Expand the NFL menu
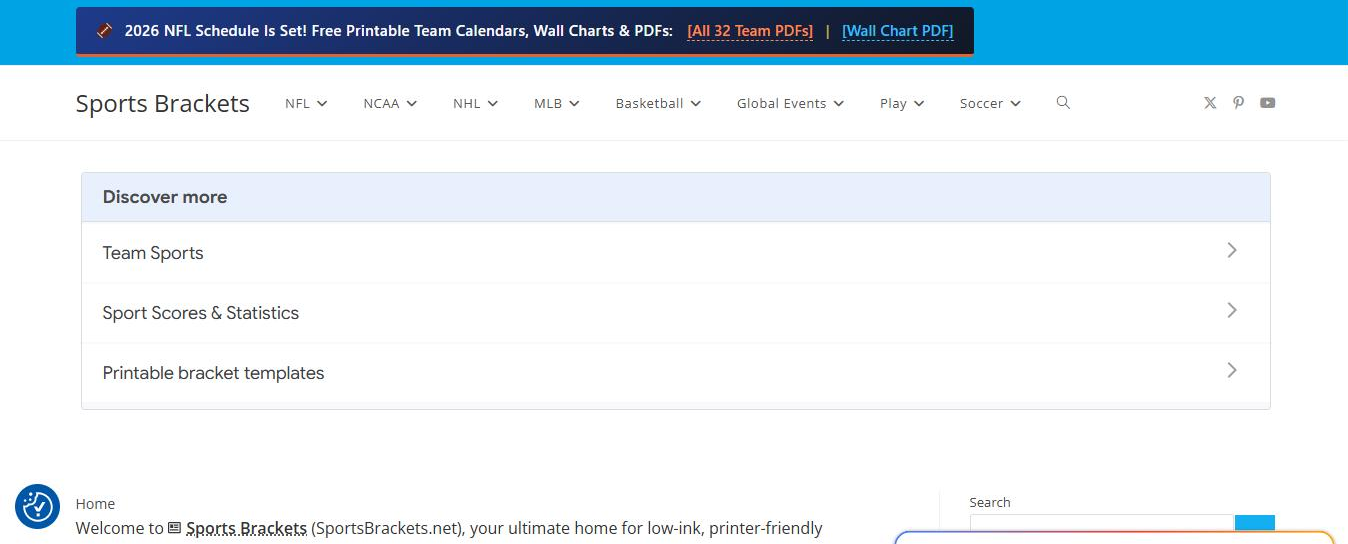 point(306,103)
